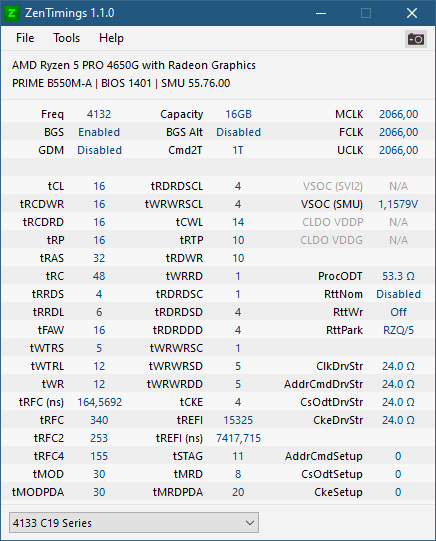The image size is (436, 541).
Task: Click the tREFI value 15325
Action: [x=238, y=420]
